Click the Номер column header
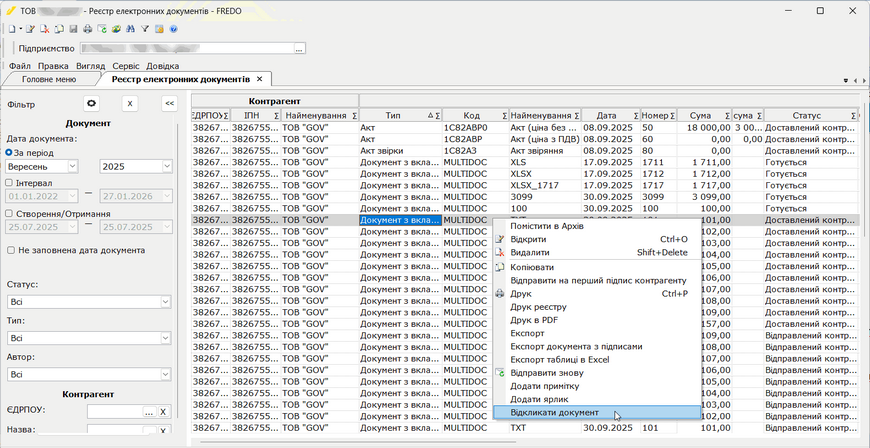This screenshot has width=870, height=448. pyautogui.click(x=659, y=115)
